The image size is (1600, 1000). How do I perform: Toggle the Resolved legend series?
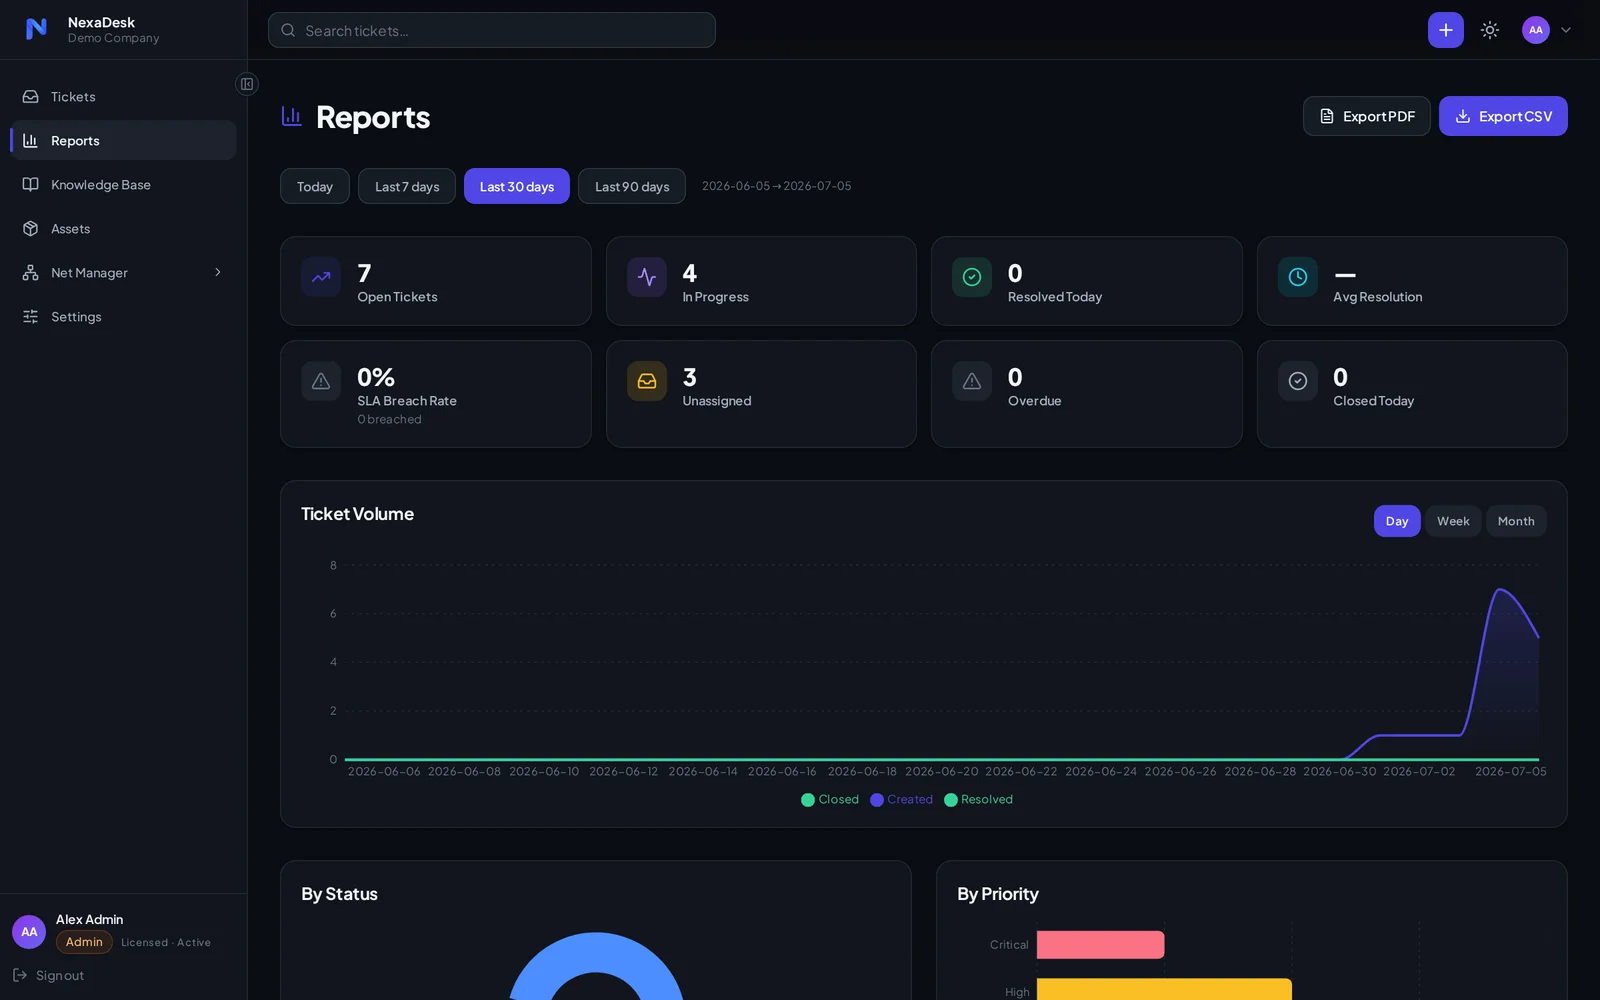pyautogui.click(x=978, y=799)
